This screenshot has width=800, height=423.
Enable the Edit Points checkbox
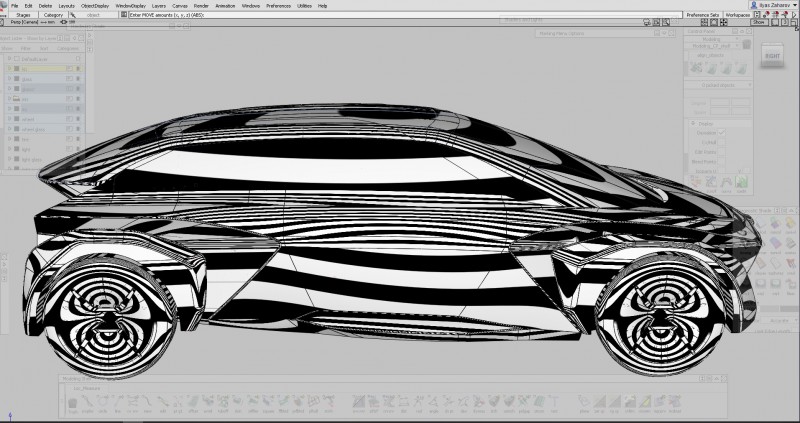(x=721, y=152)
